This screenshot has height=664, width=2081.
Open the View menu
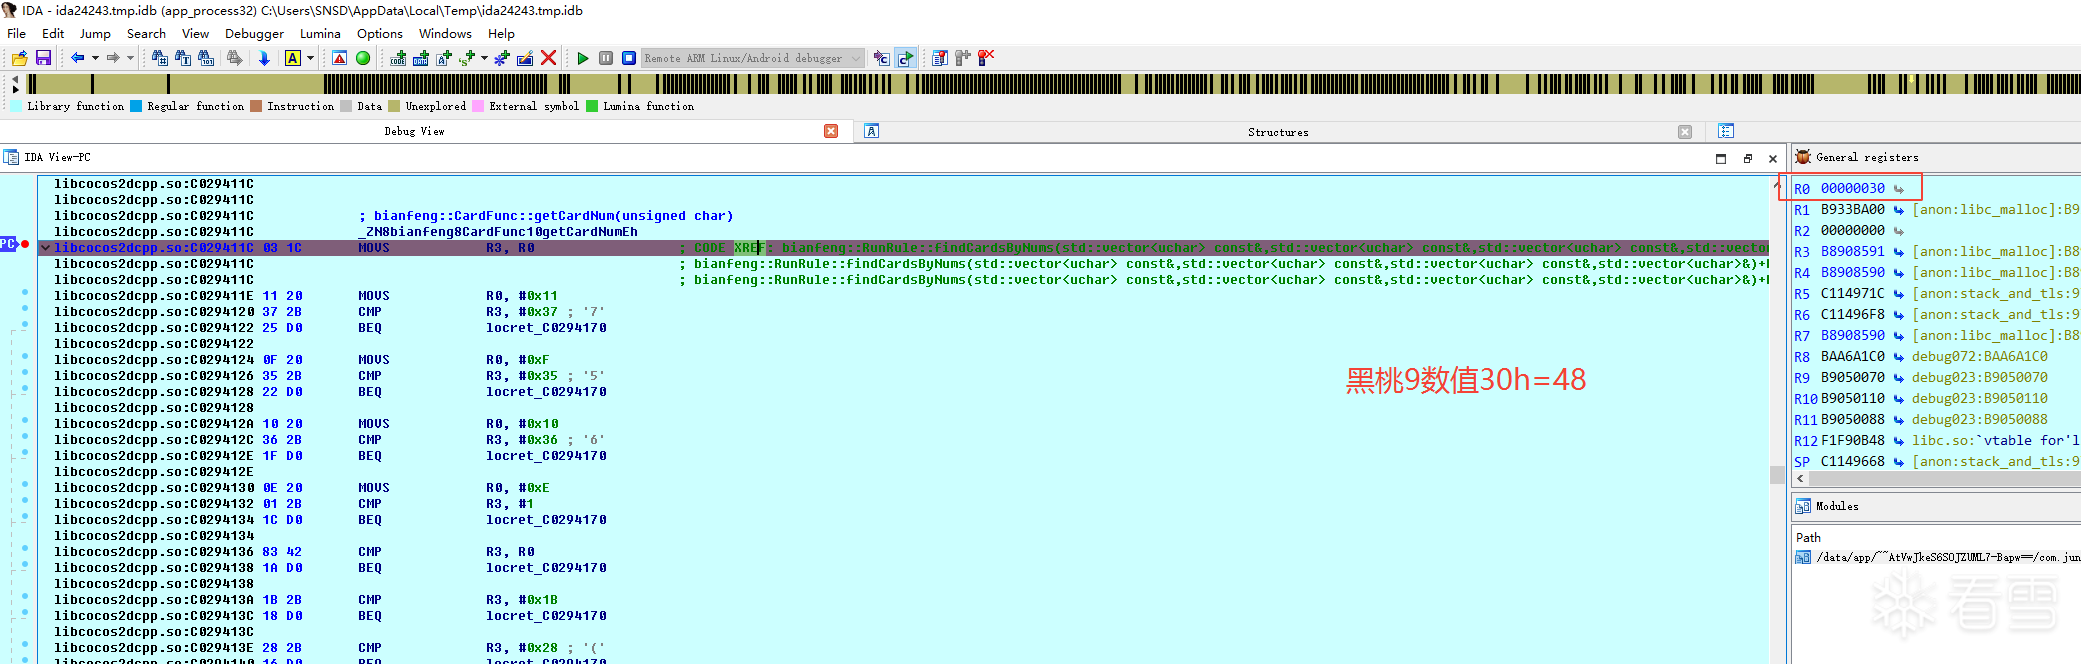[195, 33]
